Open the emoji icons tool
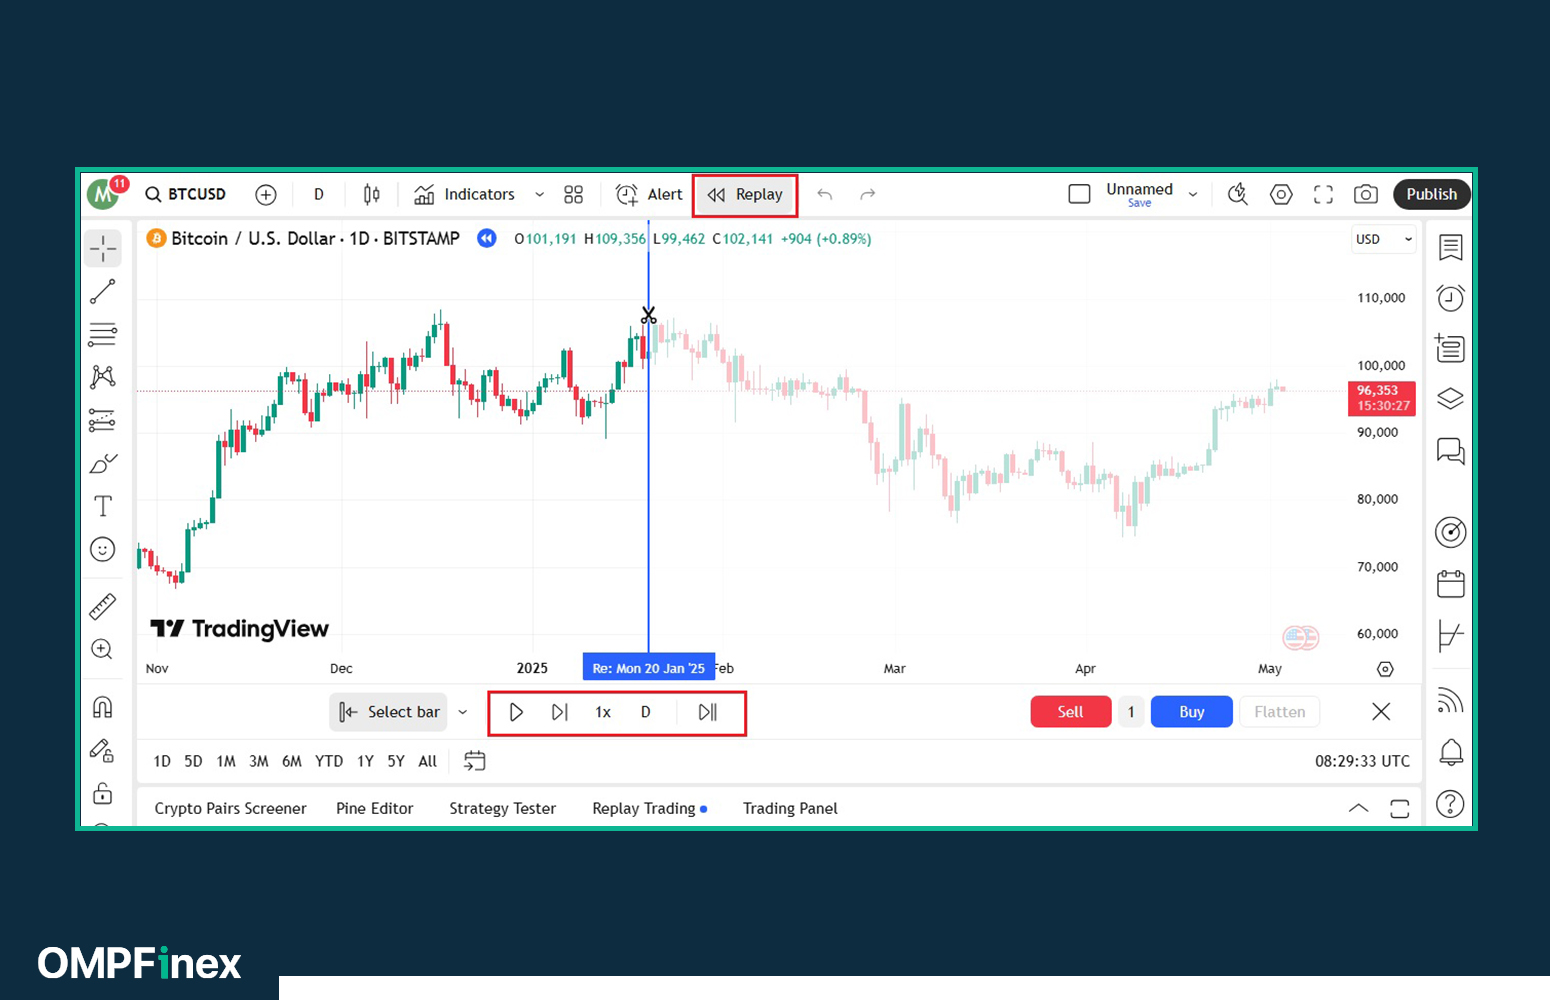This screenshot has width=1550, height=1000. click(x=103, y=549)
